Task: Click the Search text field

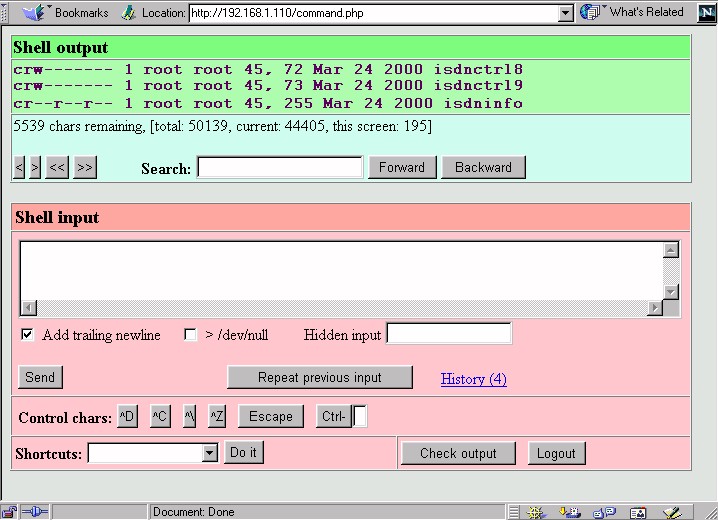Action: 280,167
